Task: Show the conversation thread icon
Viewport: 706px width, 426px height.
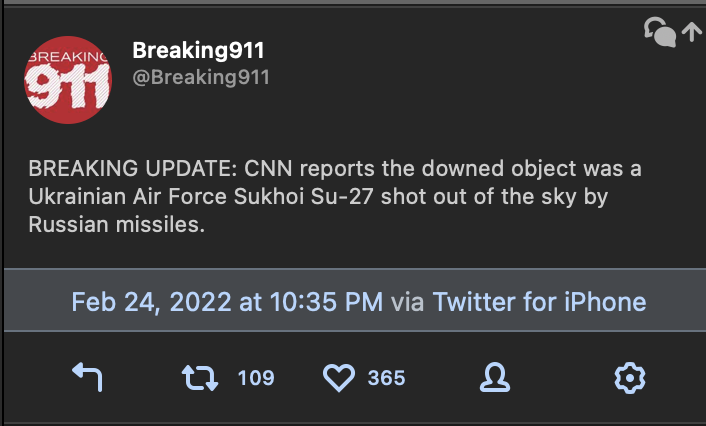Action: [x=659, y=33]
